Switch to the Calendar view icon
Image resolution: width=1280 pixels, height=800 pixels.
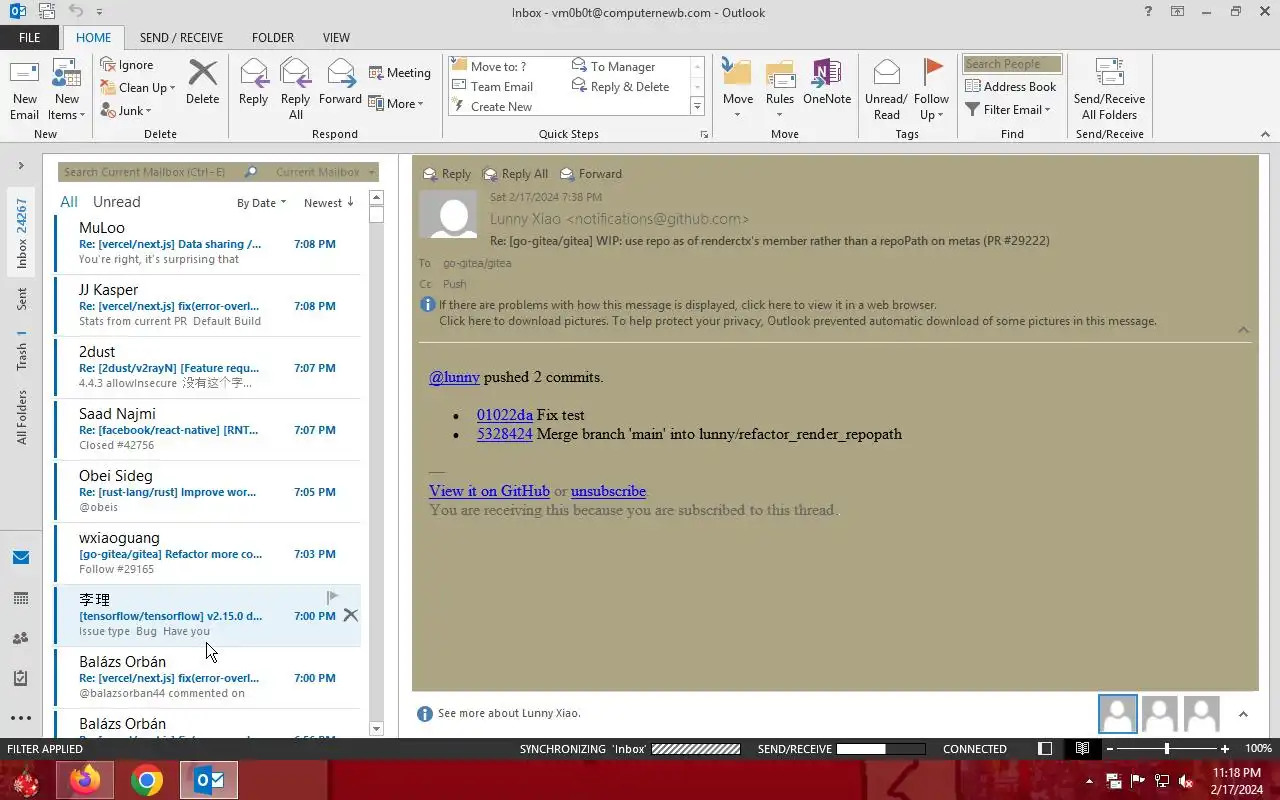(20, 598)
